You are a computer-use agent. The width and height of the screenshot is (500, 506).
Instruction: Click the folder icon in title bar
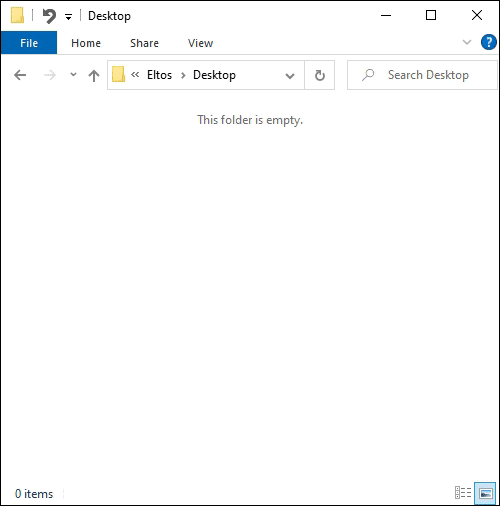click(x=17, y=15)
